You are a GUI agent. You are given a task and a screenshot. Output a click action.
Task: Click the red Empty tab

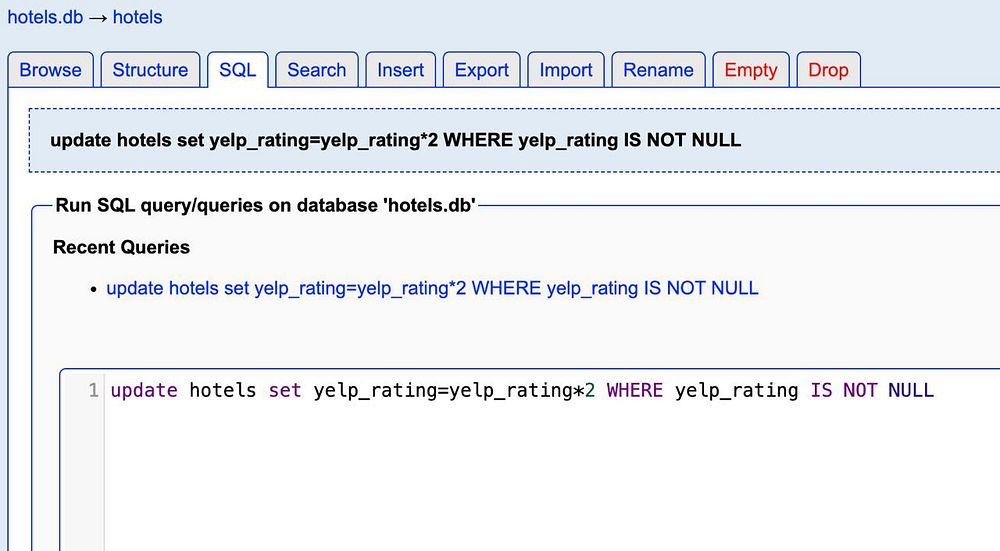[x=751, y=70]
